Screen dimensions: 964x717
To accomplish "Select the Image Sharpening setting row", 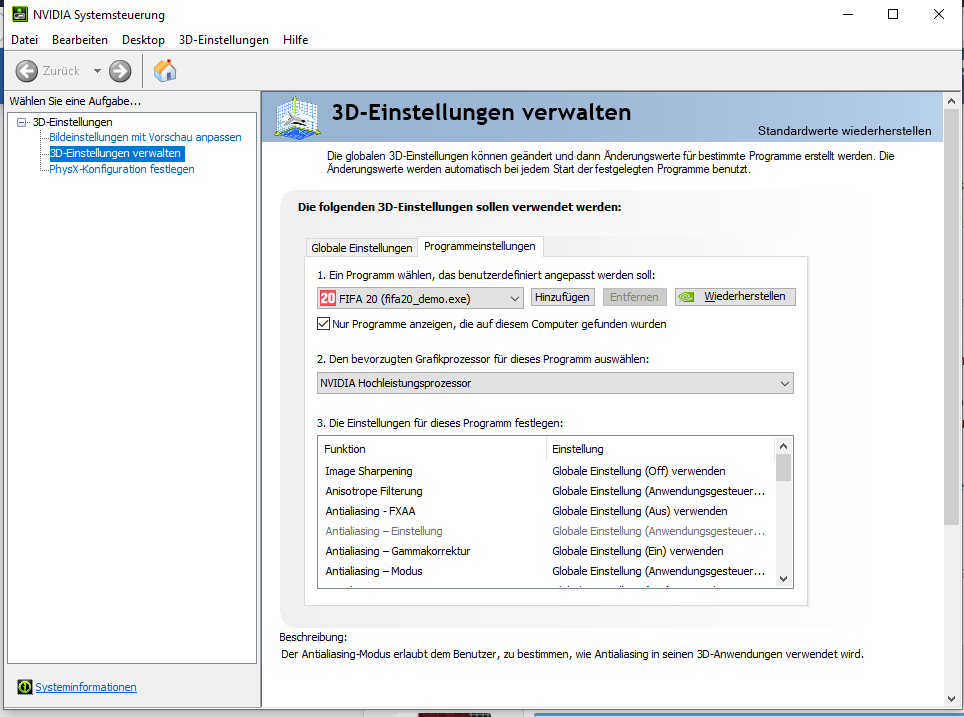I will 545,471.
